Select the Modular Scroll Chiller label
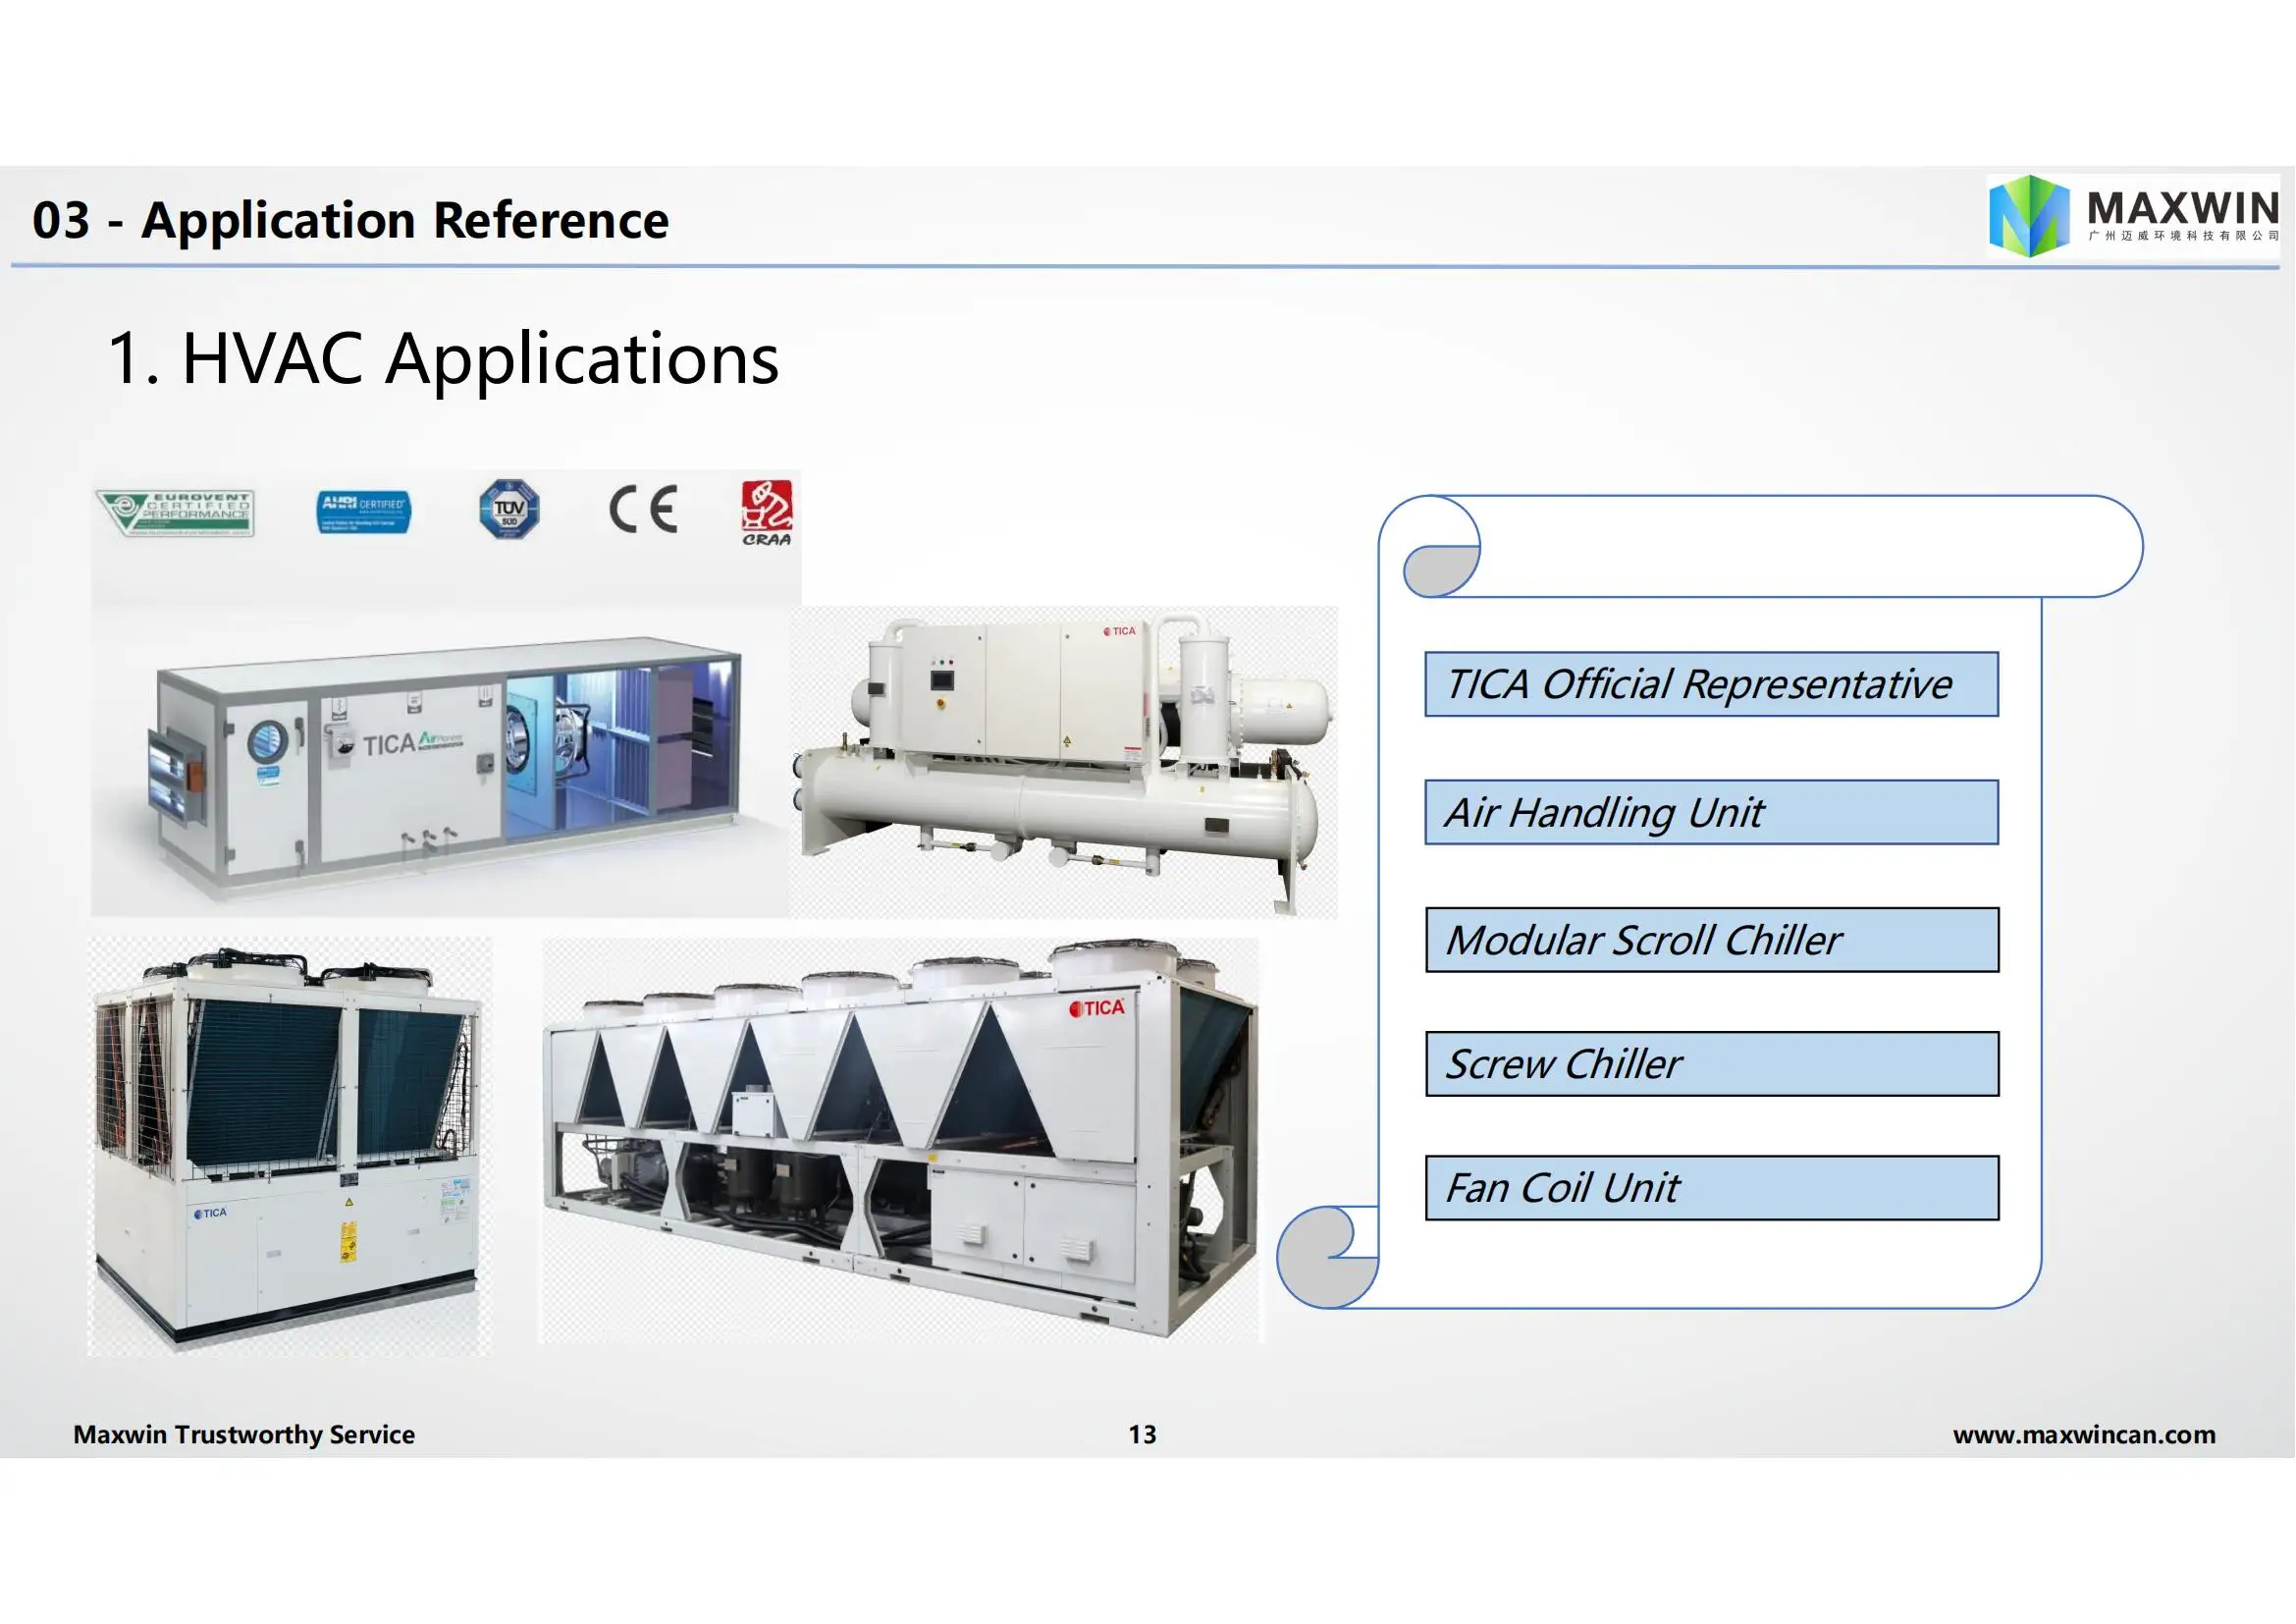This screenshot has height=1624, width=2296. (1711, 940)
